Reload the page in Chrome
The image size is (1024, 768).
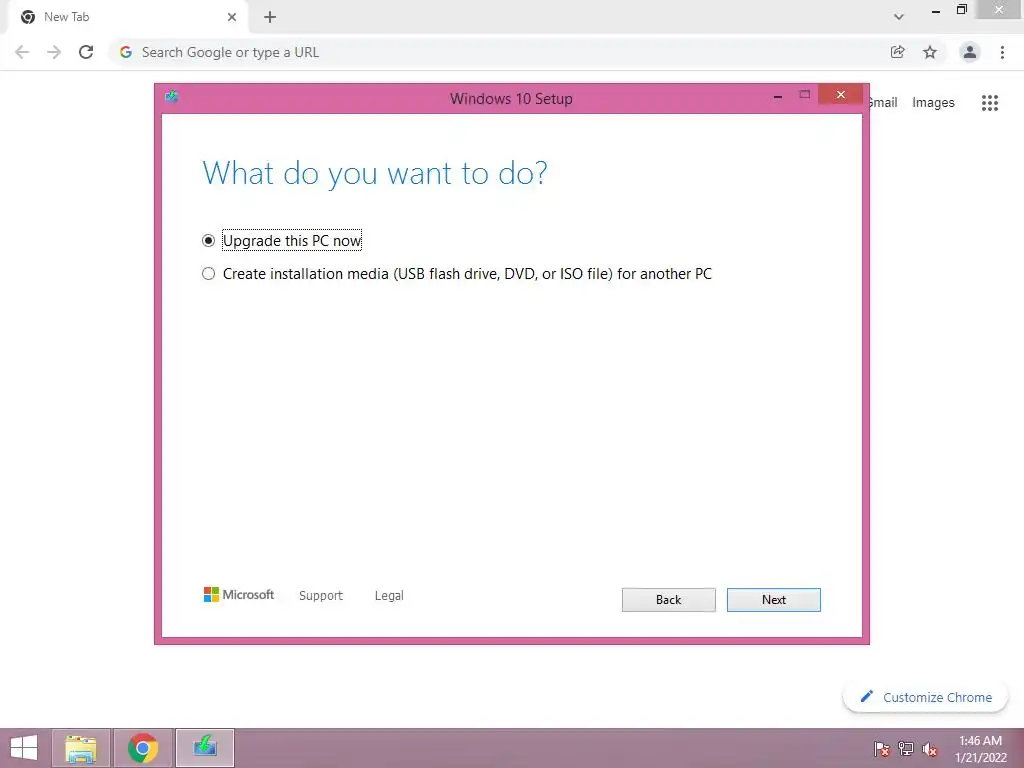point(86,52)
